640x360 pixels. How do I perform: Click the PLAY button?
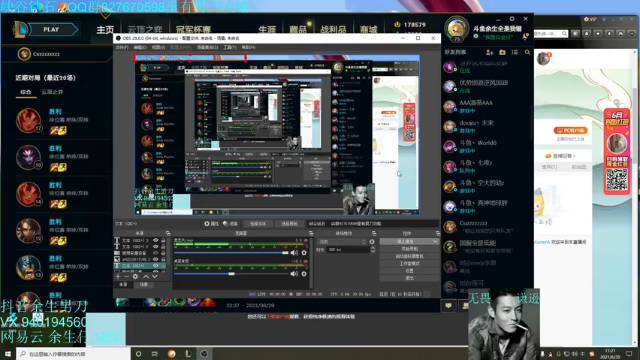[x=51, y=29]
